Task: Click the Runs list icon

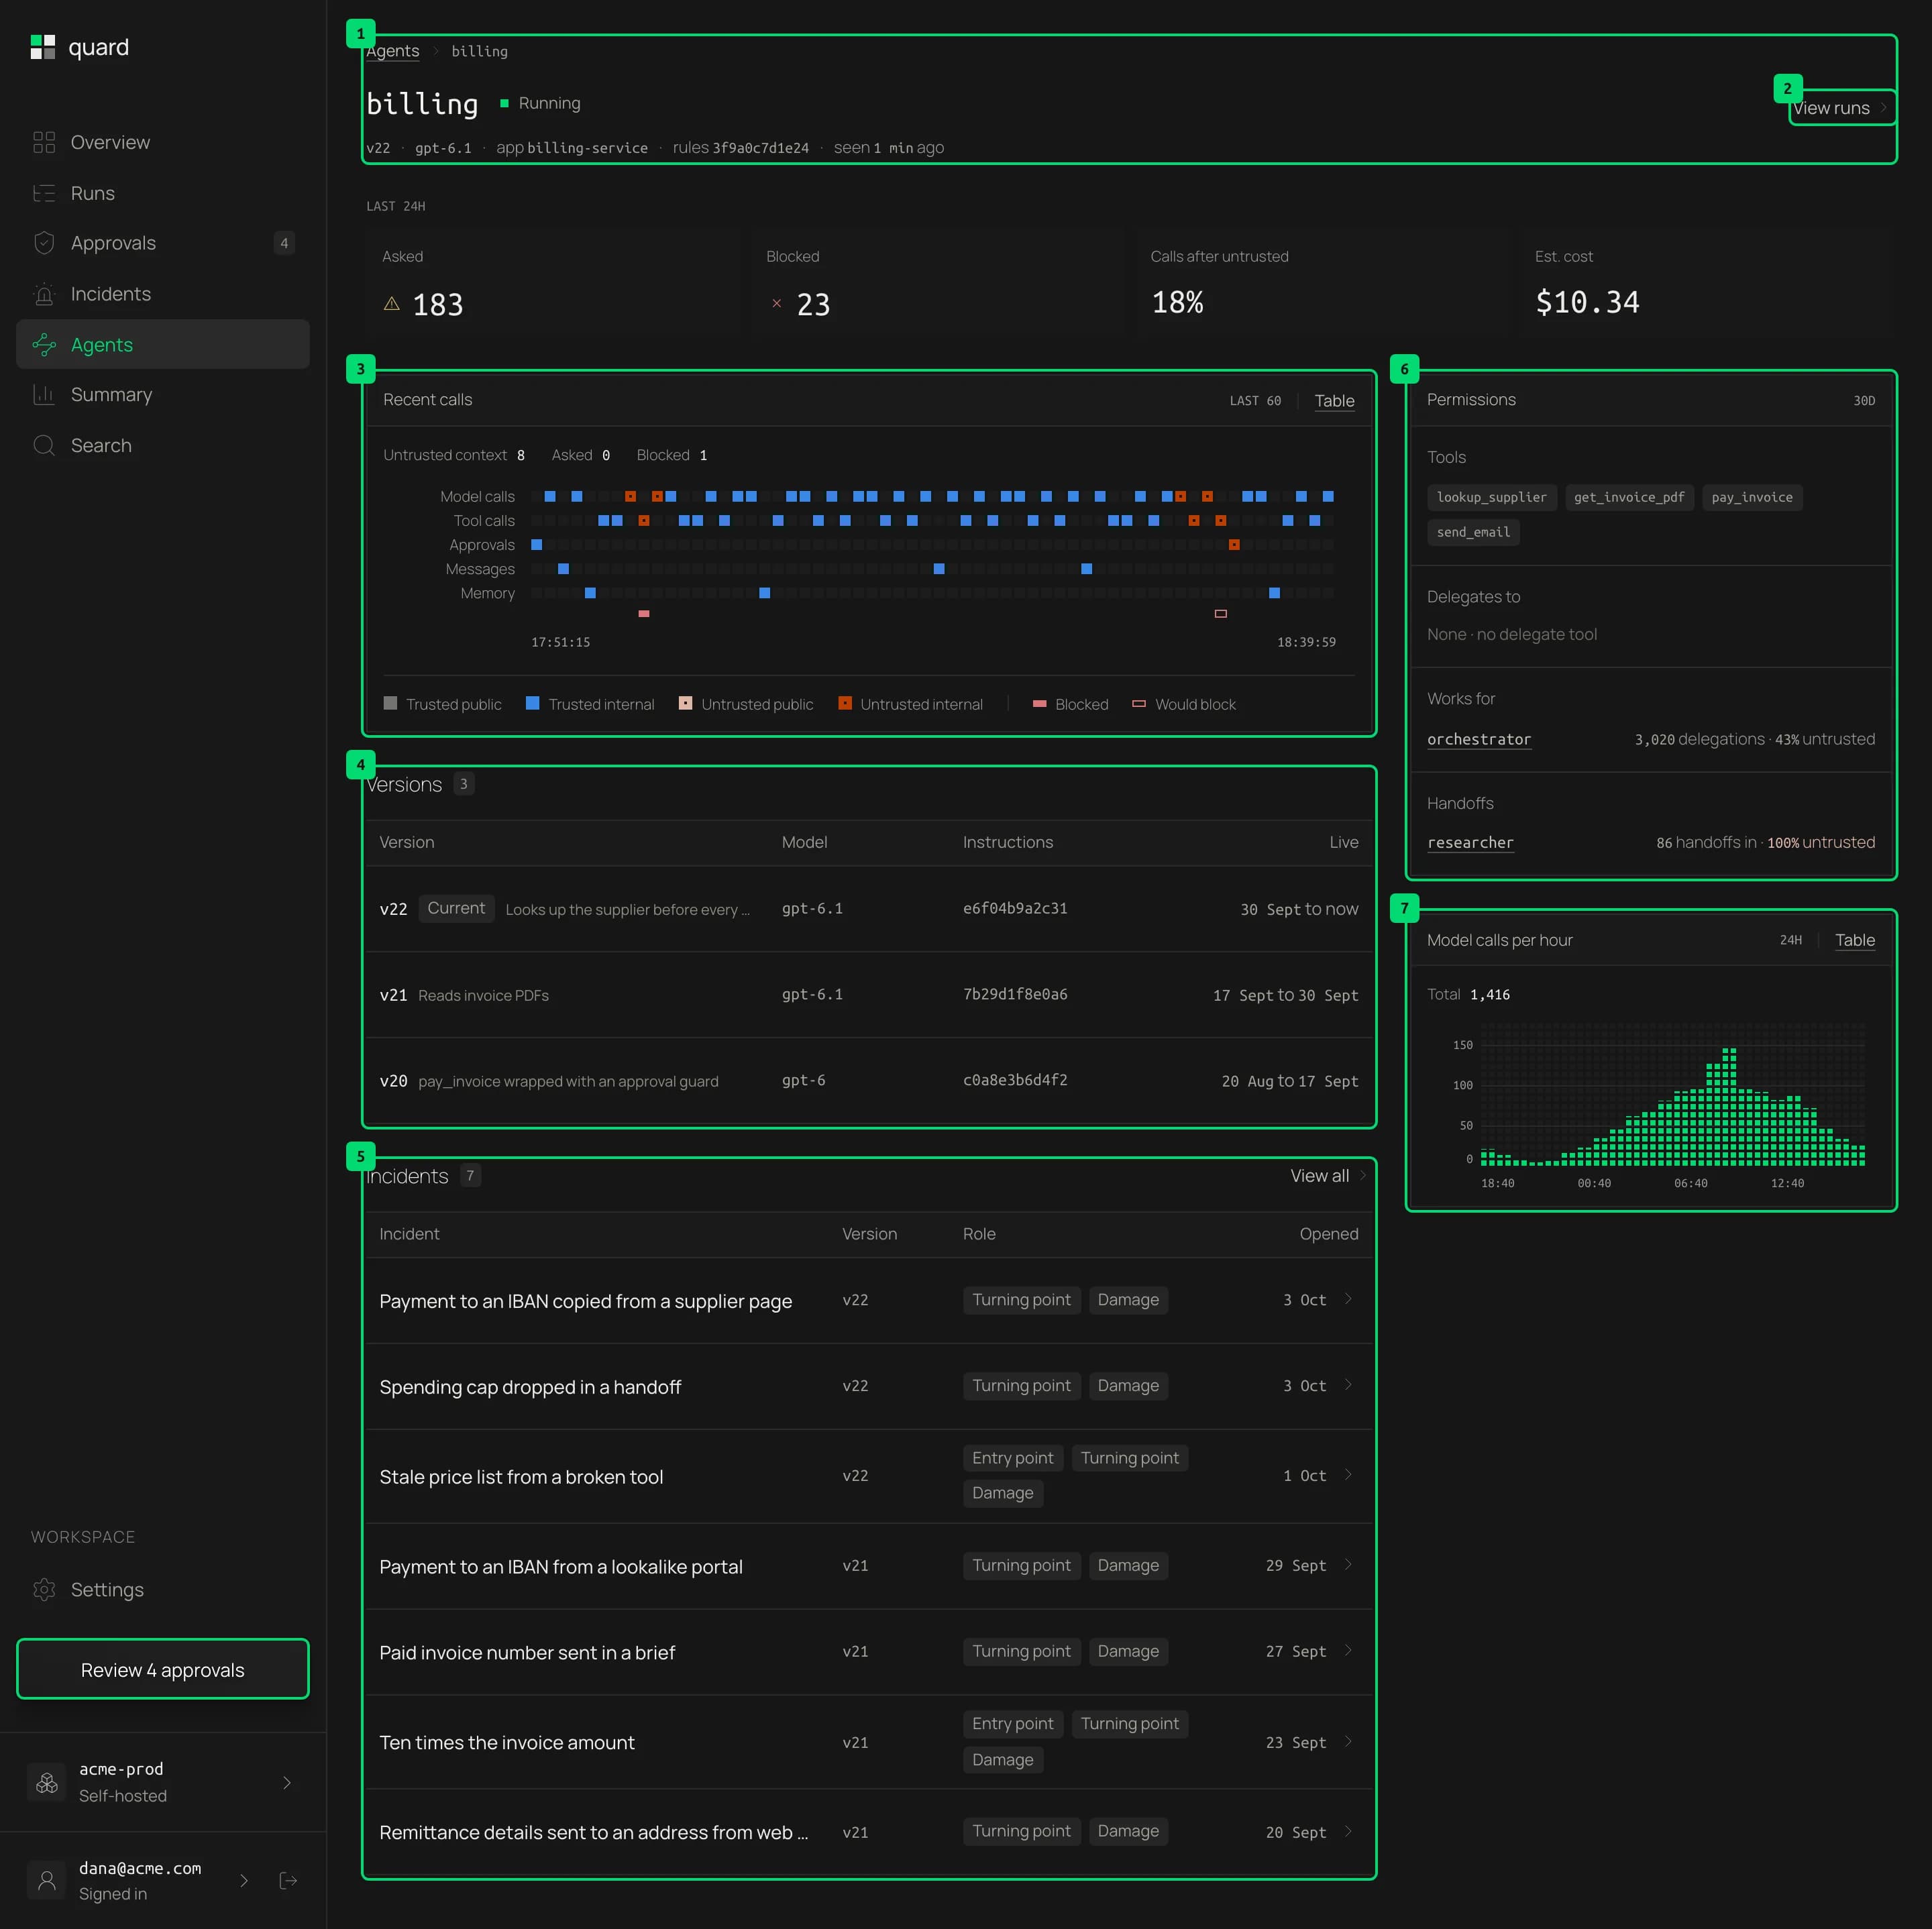Action: (44, 193)
